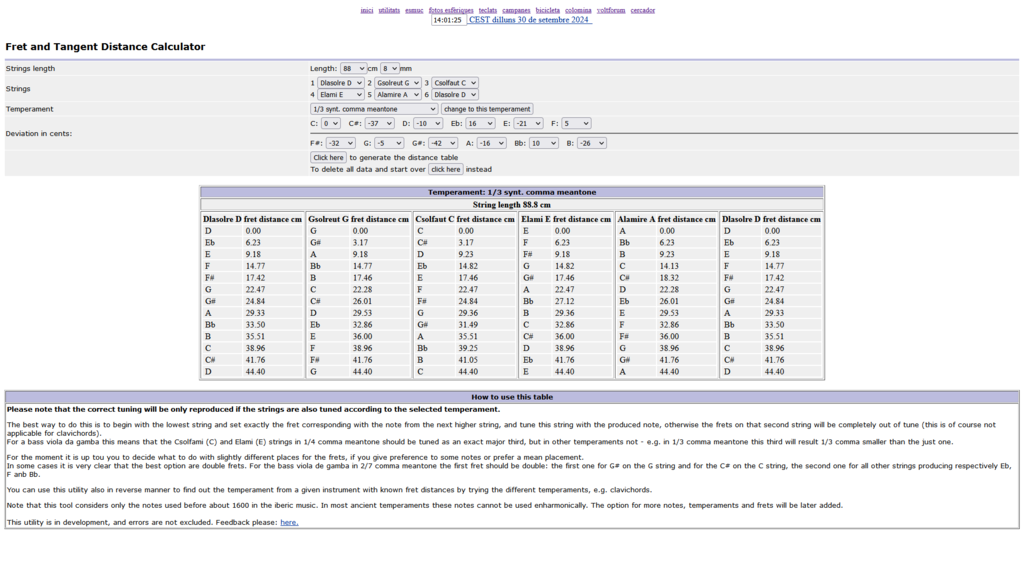Click the 'Strings length' label
Image resolution: width=1024 pixels, height=576 pixels.
coord(30,69)
